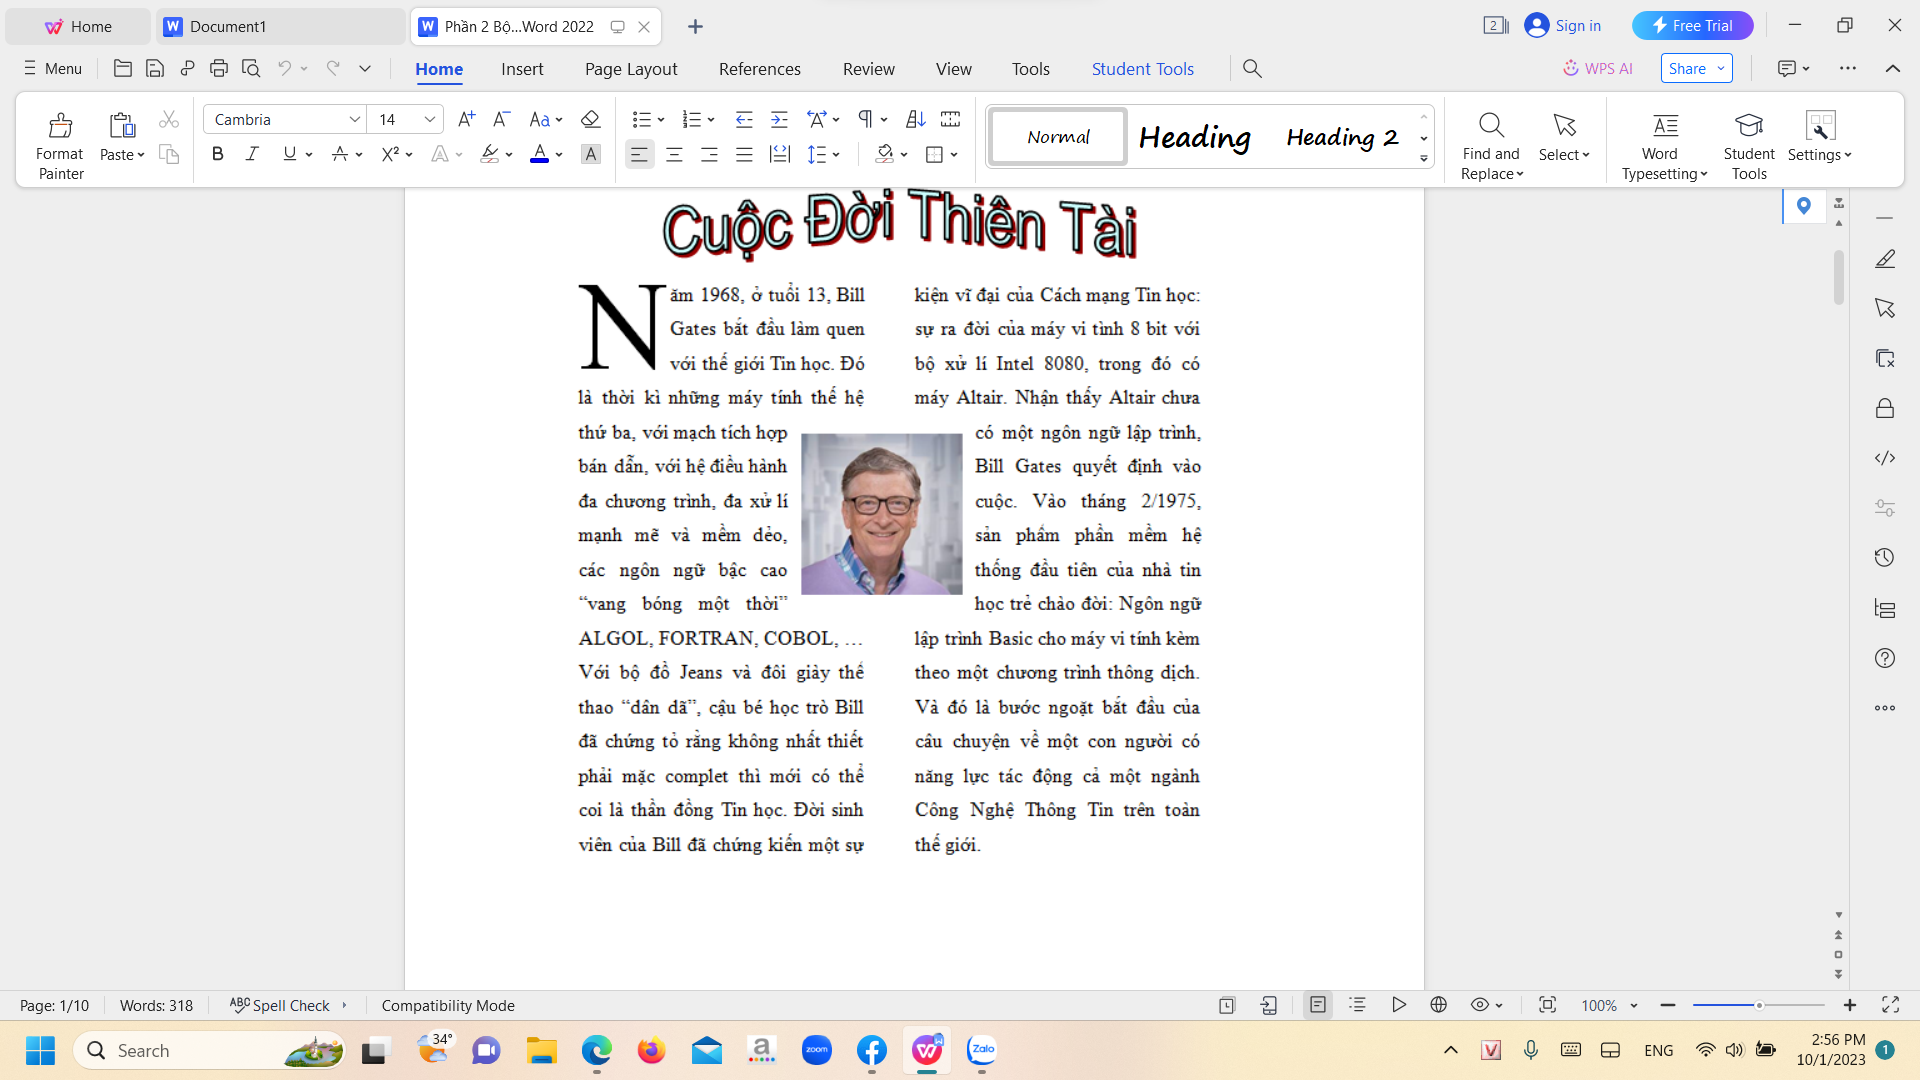Toggle align left
This screenshot has width=1920, height=1080.
pos(639,154)
